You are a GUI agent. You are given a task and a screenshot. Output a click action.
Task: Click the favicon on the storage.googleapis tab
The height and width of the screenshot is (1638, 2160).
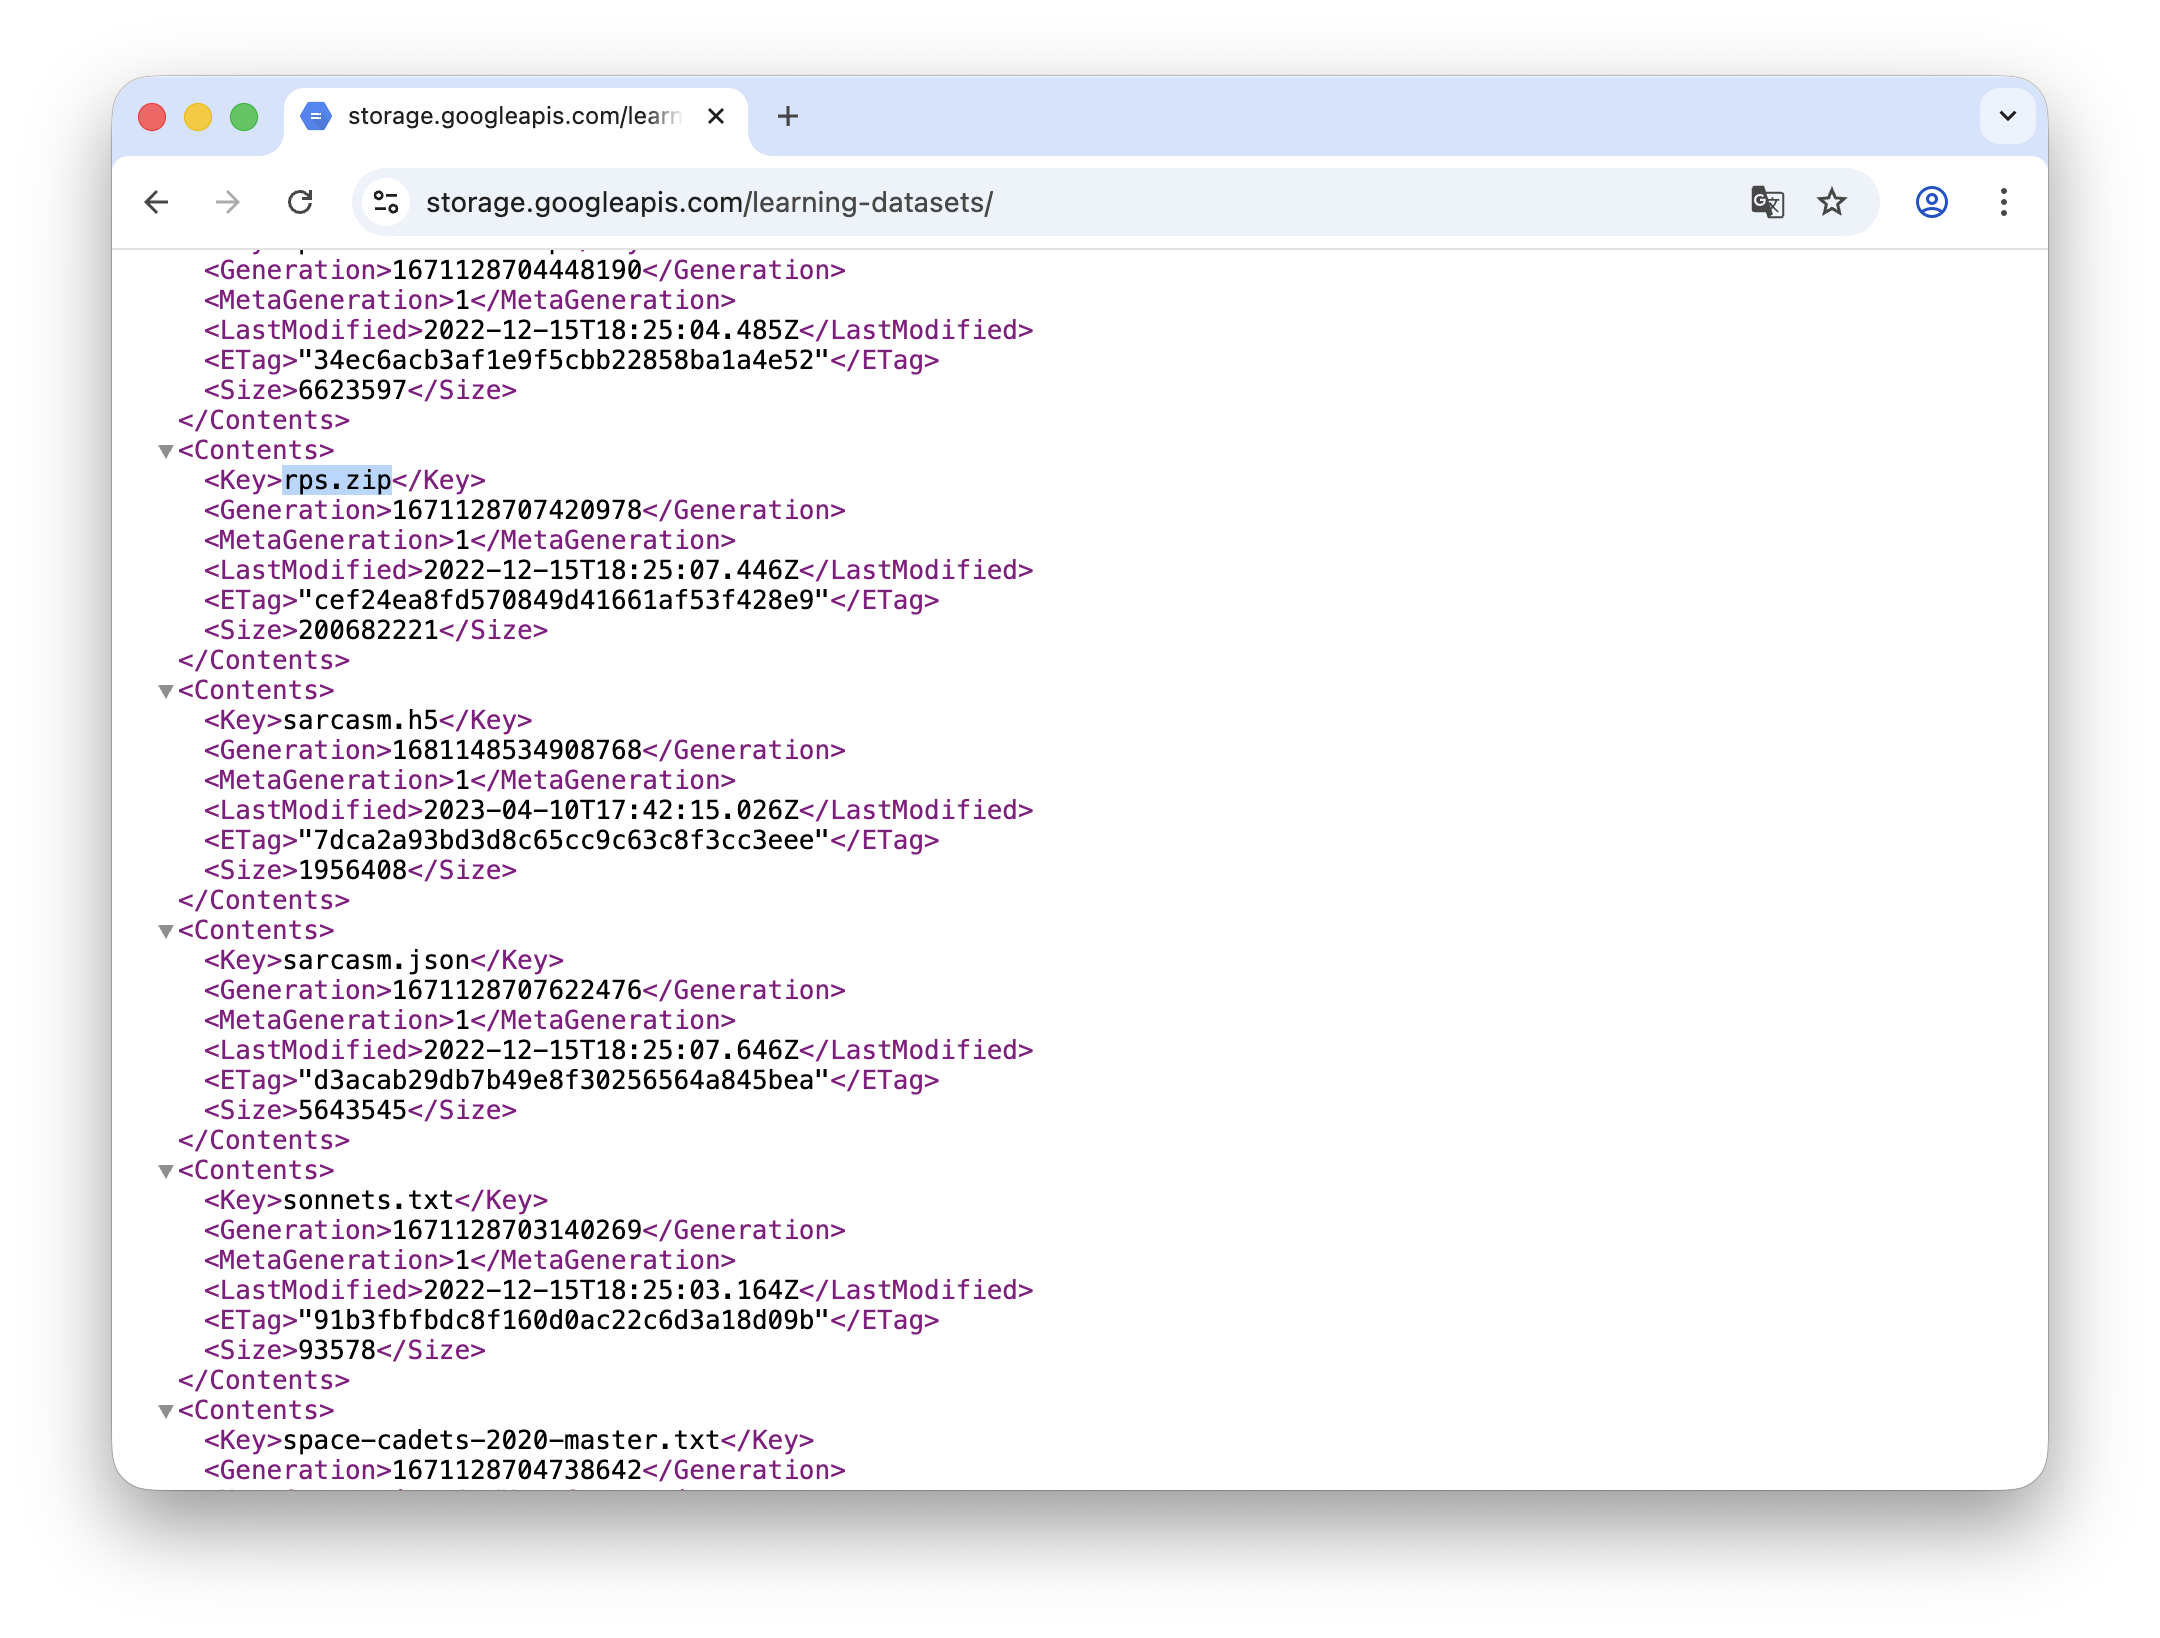pos(316,116)
